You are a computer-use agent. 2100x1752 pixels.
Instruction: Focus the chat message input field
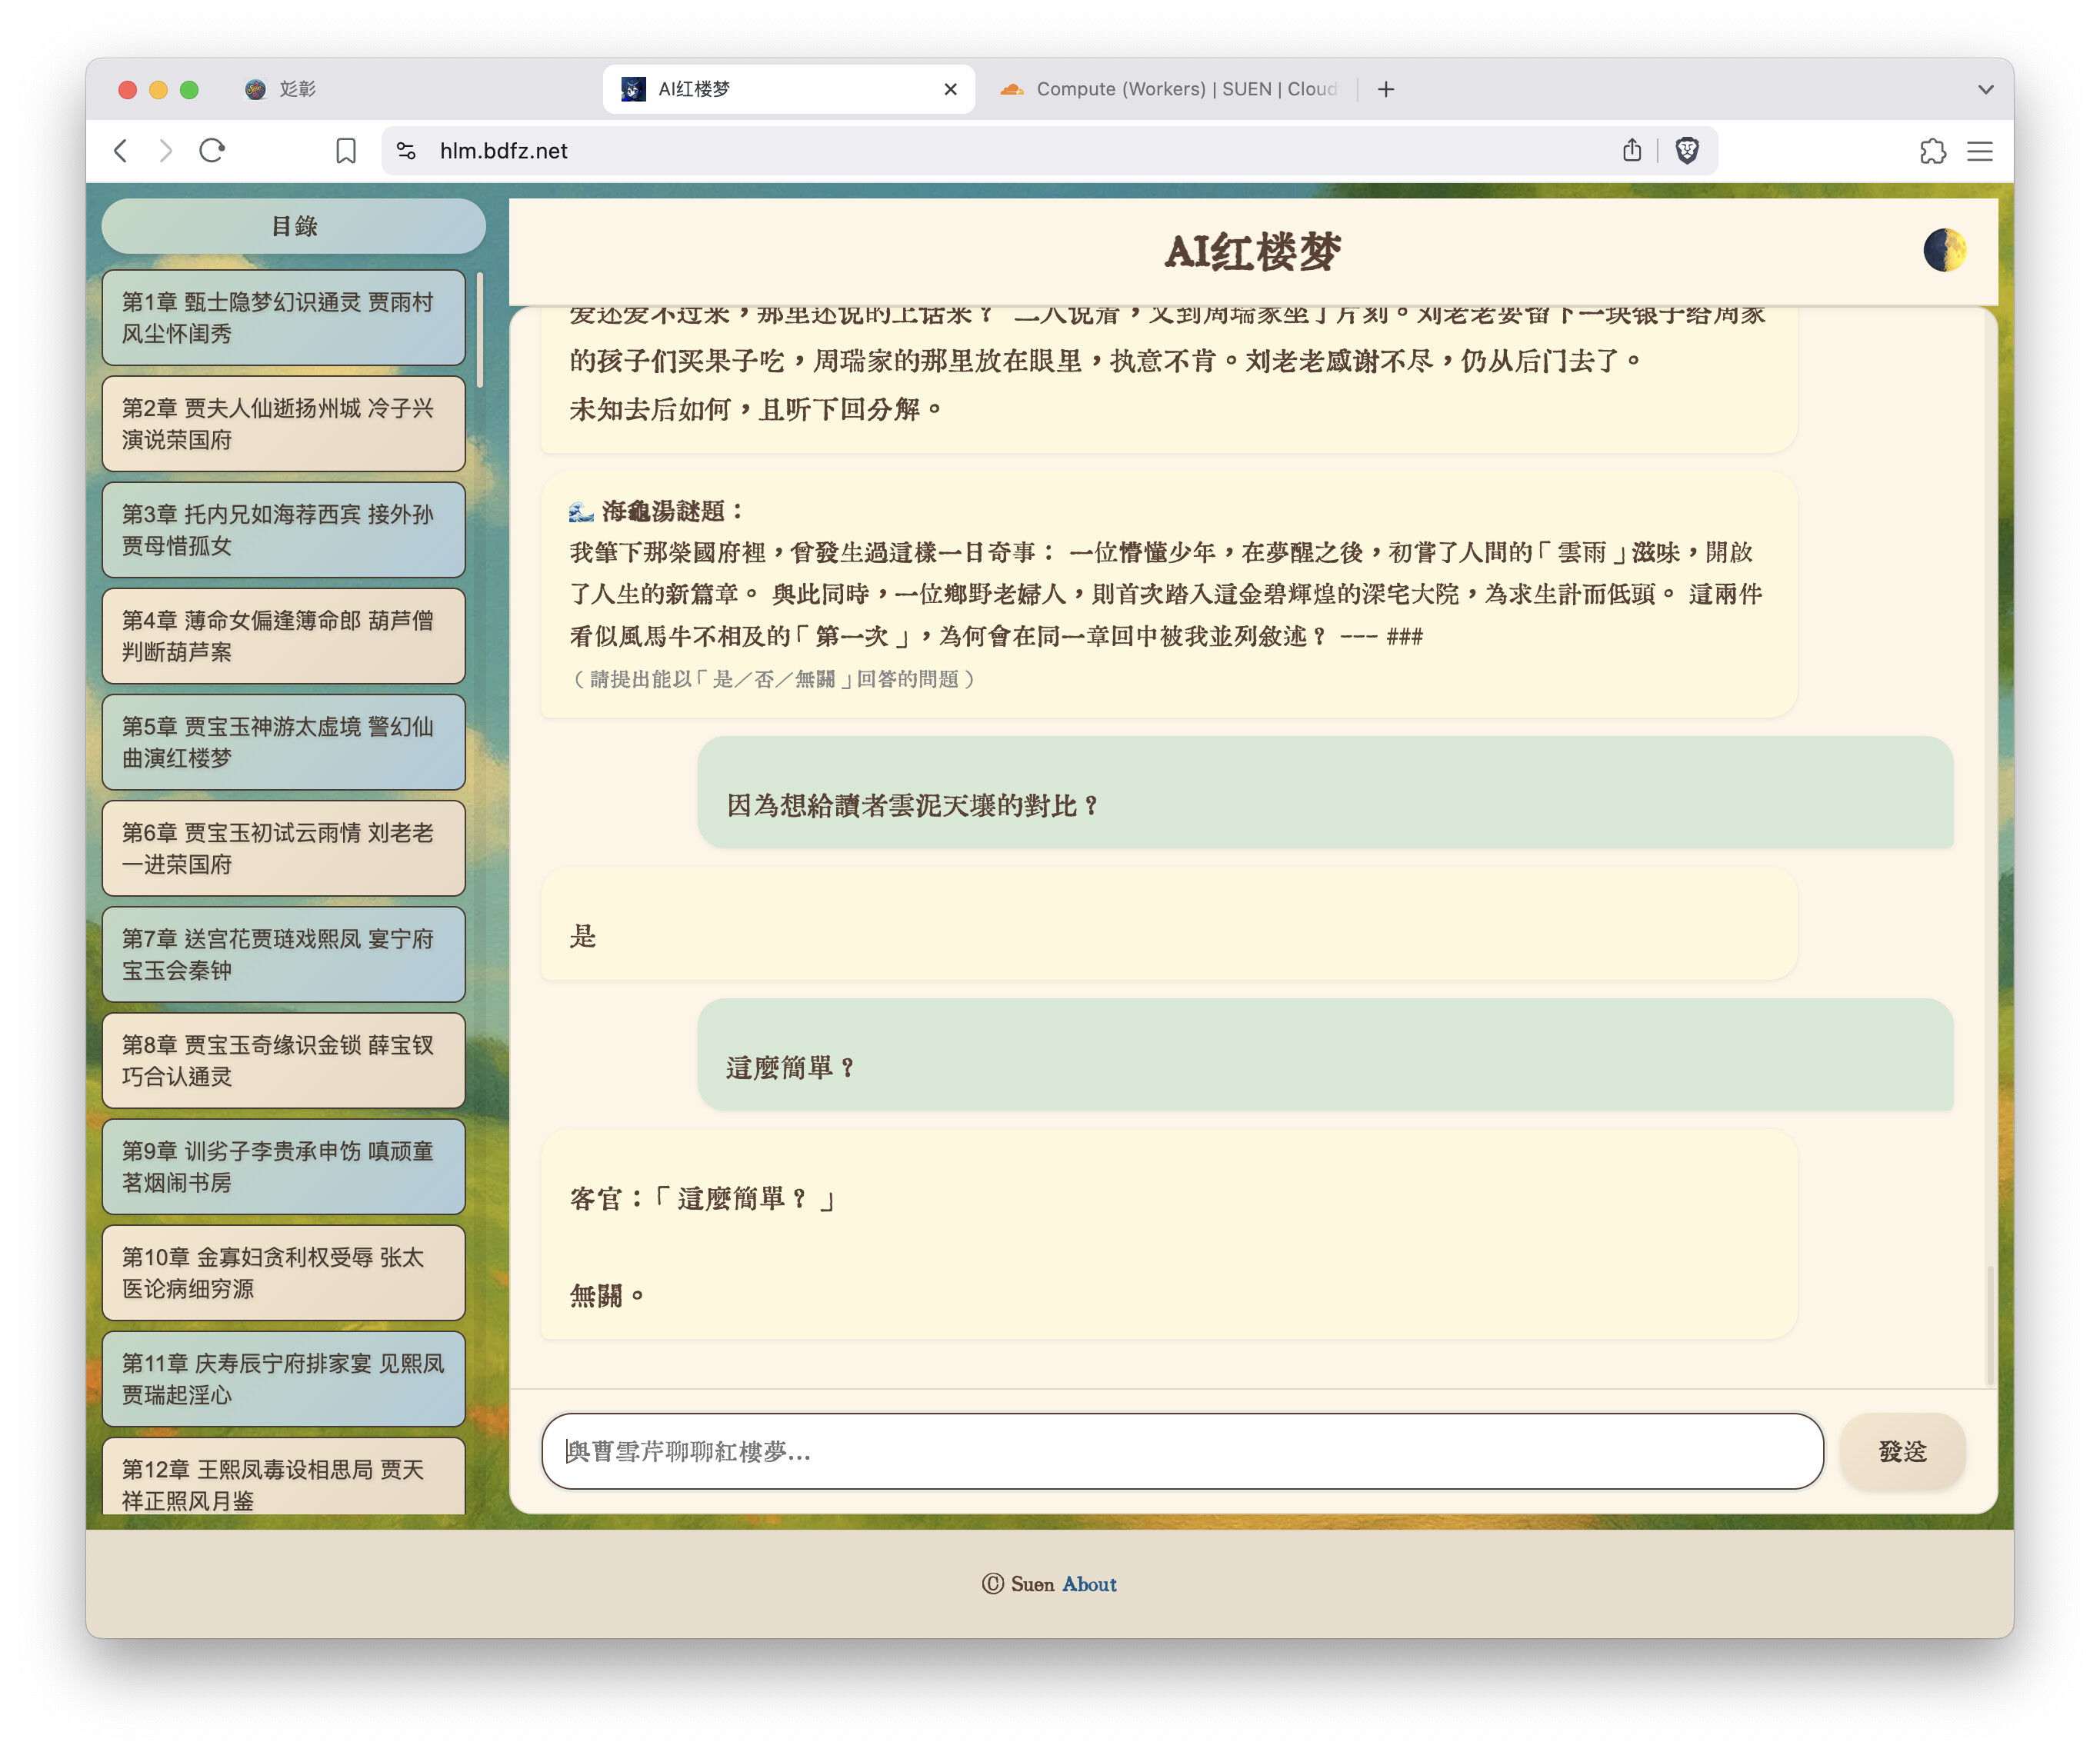1181,1451
